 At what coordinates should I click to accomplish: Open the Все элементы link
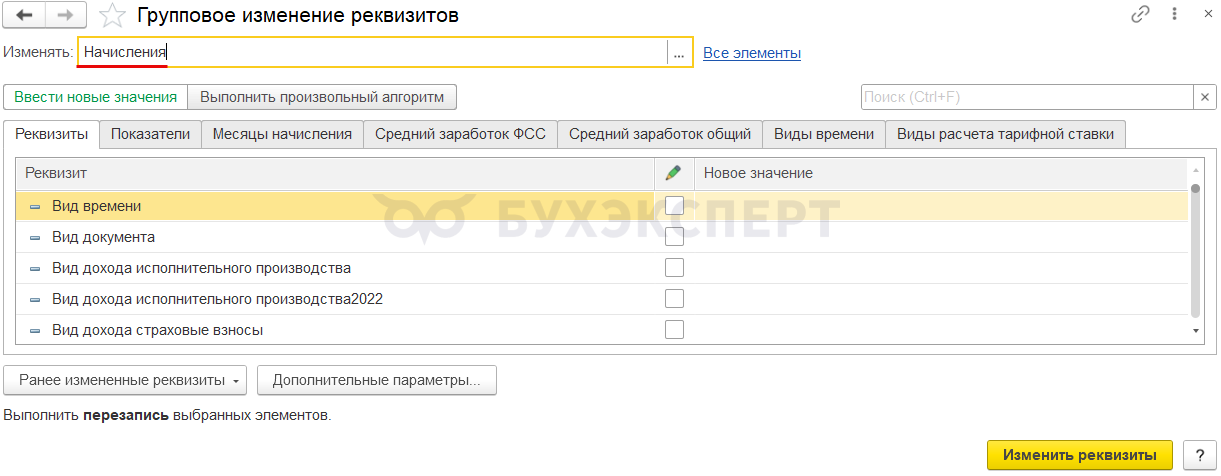(x=752, y=53)
